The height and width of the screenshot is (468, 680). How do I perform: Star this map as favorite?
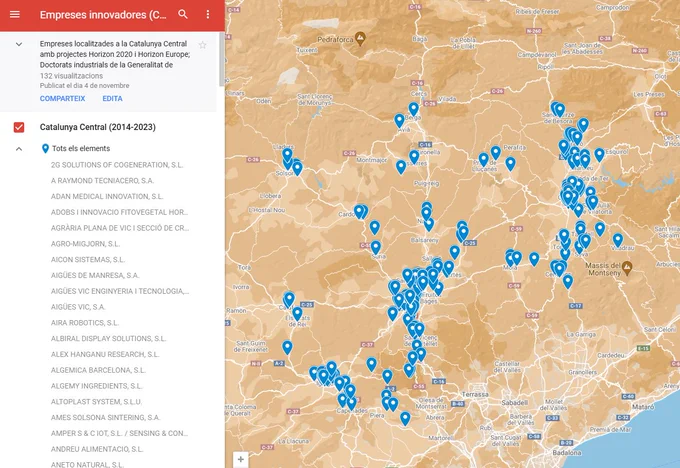point(202,45)
